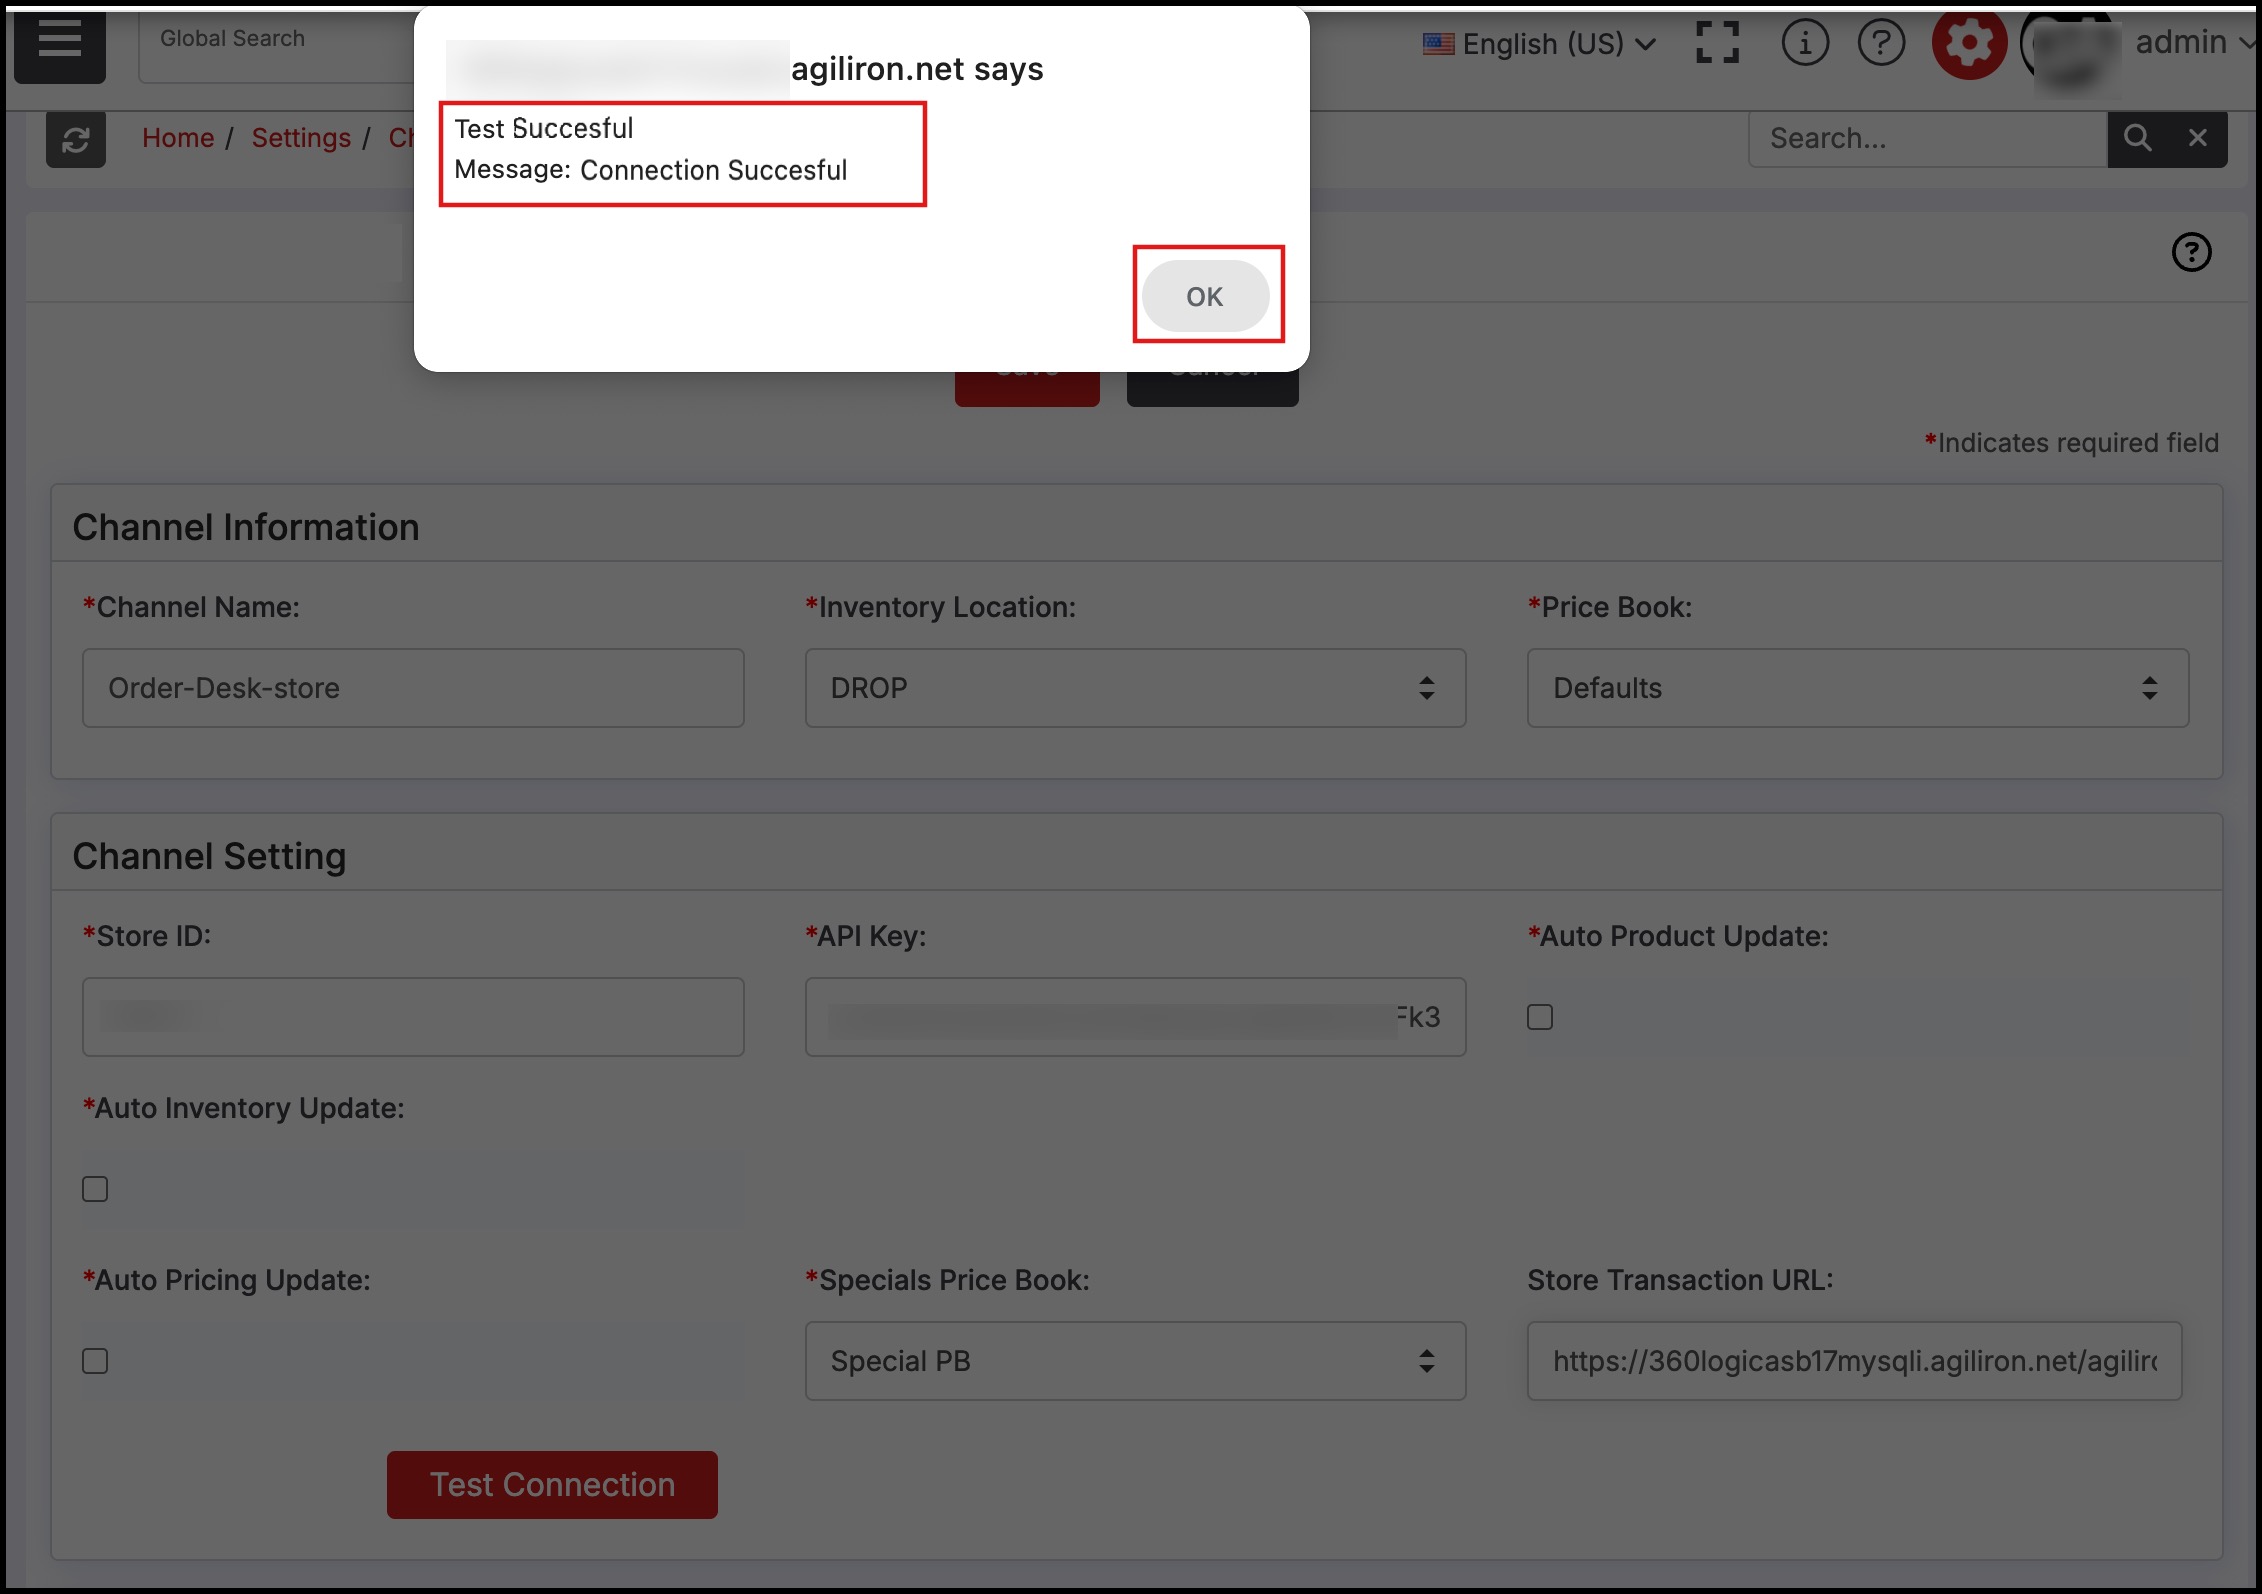Toggle fullscreen mode icon
2262x1594 pixels.
click(1717, 43)
